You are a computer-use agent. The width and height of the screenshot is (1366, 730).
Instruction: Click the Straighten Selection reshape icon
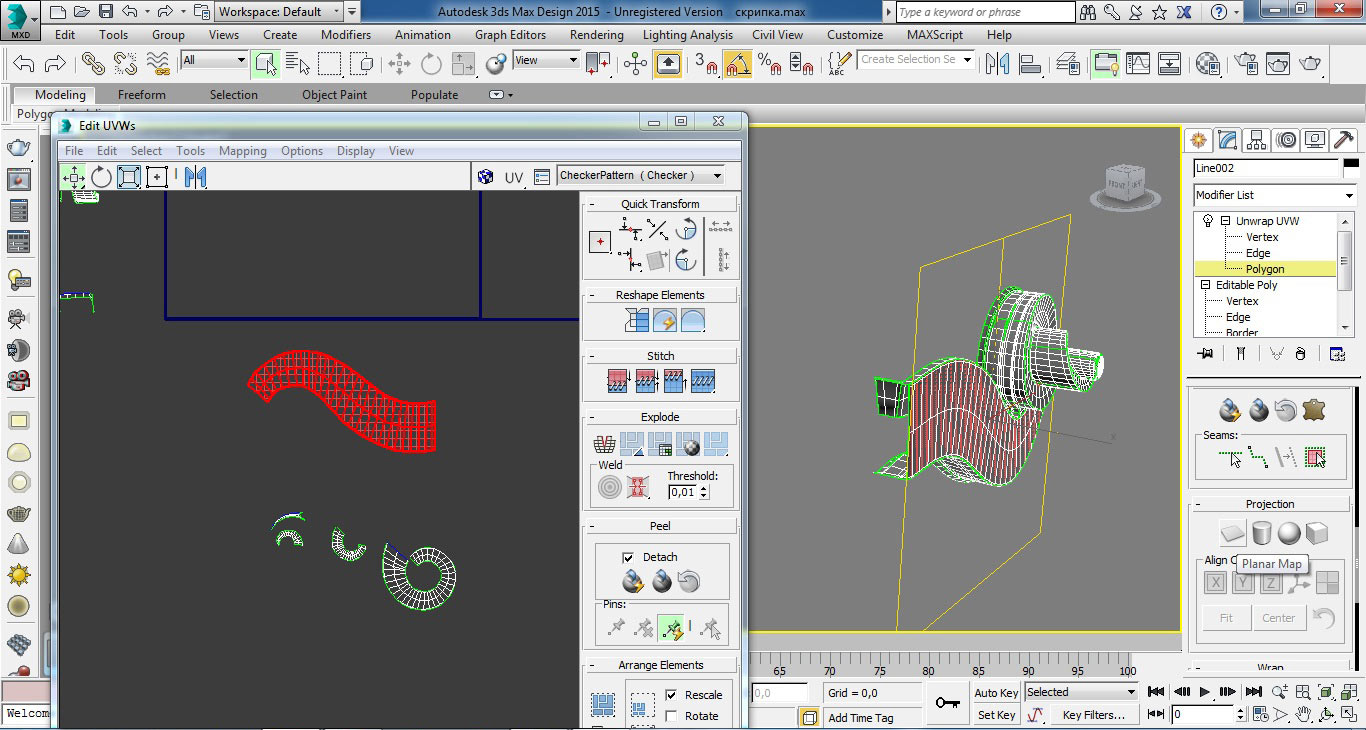point(637,321)
